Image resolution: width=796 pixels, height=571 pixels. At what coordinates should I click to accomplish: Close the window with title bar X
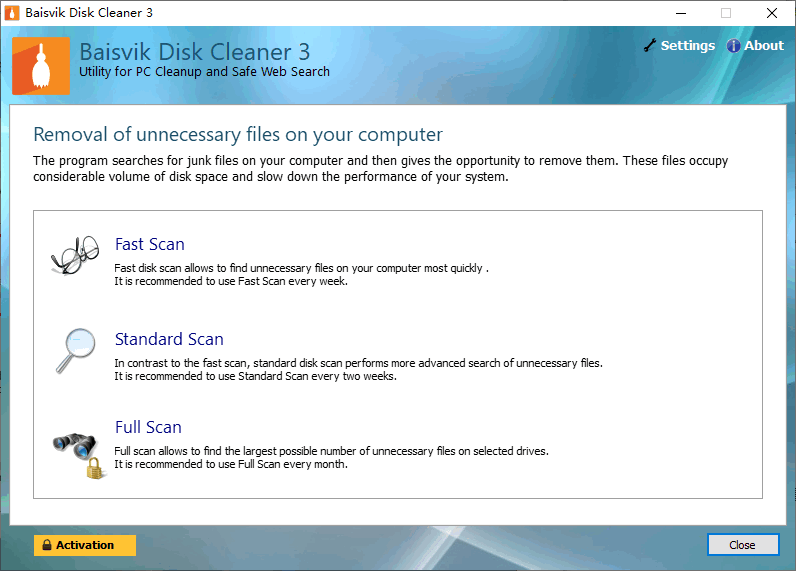(772, 13)
